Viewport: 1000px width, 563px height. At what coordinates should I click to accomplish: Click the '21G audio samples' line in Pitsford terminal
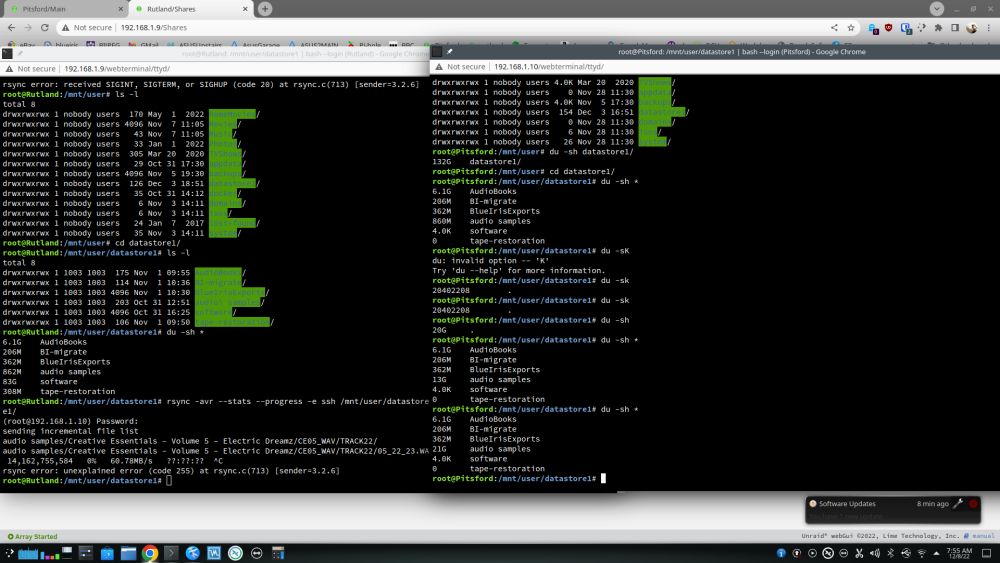click(x=482, y=448)
